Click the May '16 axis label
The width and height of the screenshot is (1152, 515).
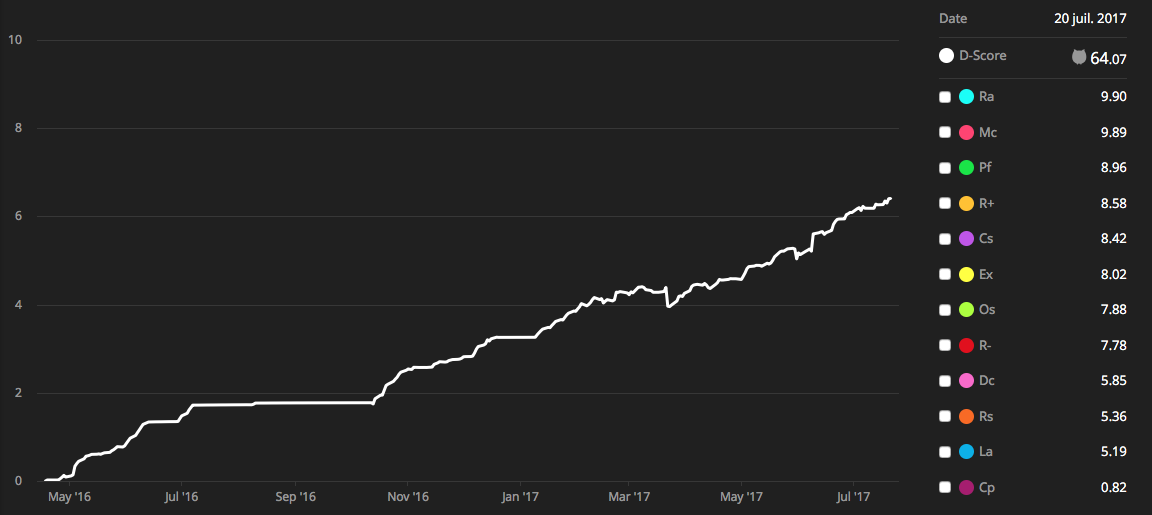69,497
